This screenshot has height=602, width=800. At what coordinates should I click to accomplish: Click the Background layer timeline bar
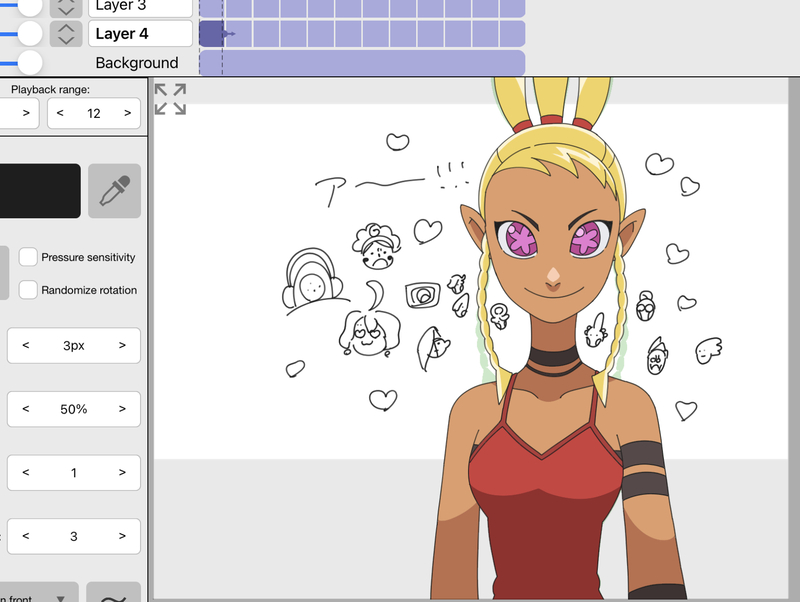click(x=362, y=63)
